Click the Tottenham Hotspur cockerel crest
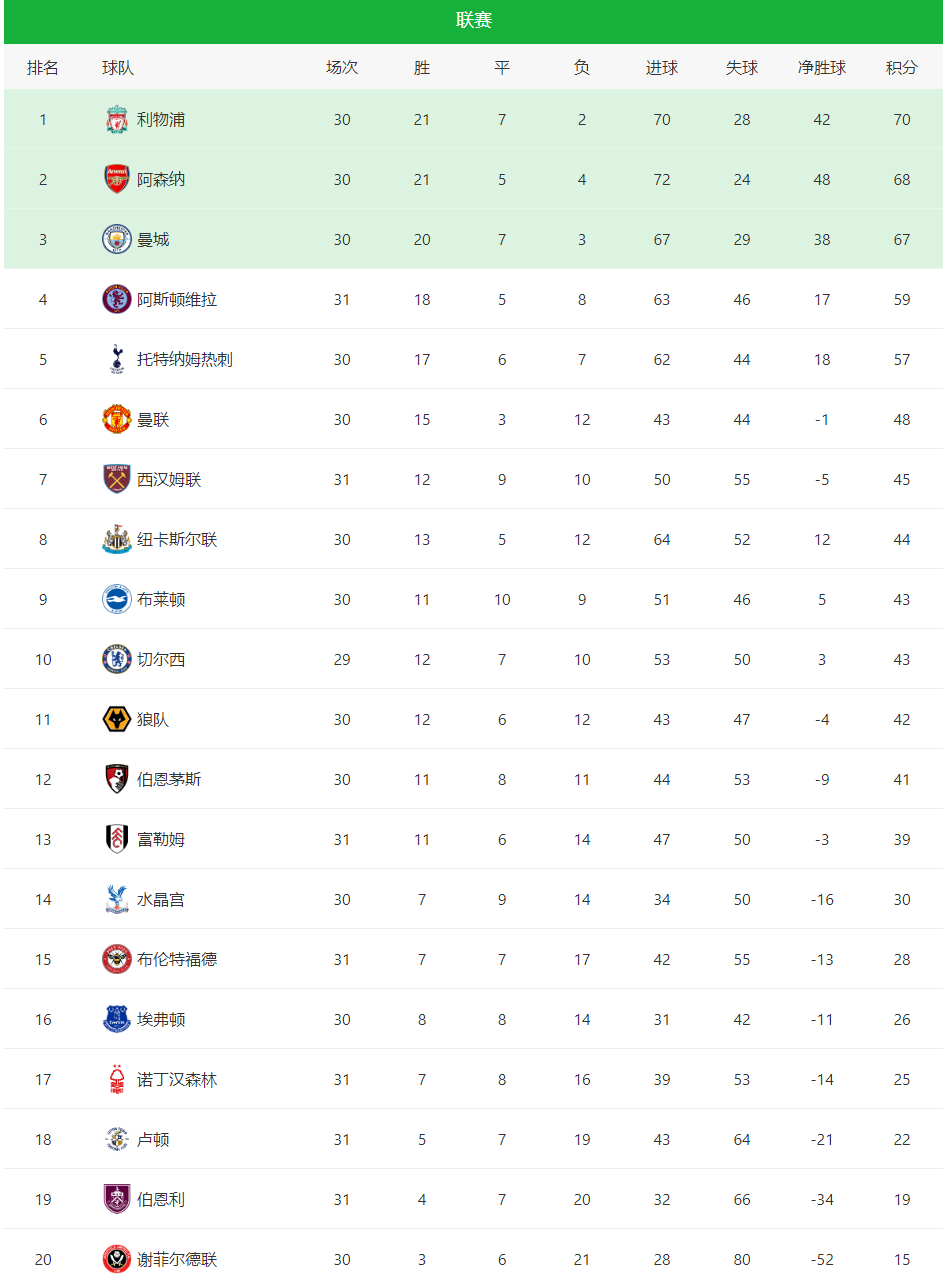943x1283 pixels. (x=117, y=360)
